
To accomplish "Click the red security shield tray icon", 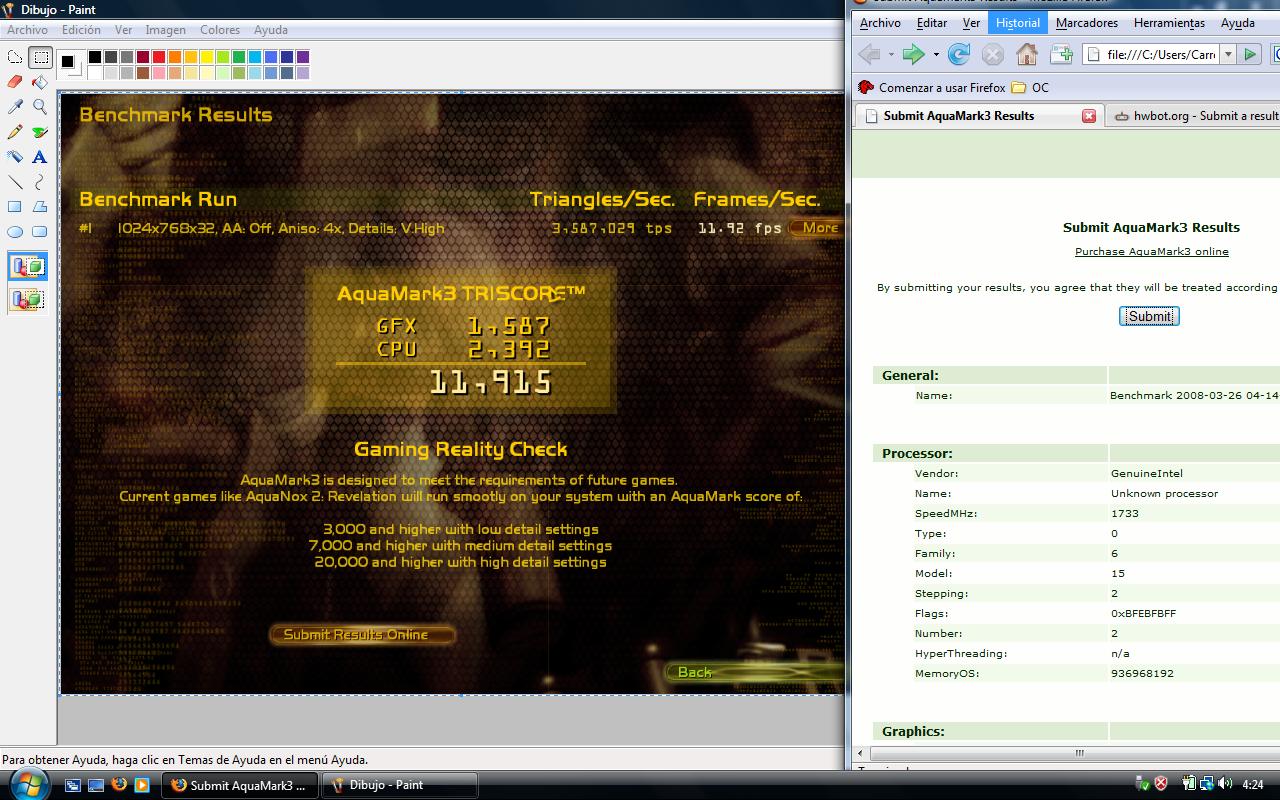I will click(x=1160, y=785).
